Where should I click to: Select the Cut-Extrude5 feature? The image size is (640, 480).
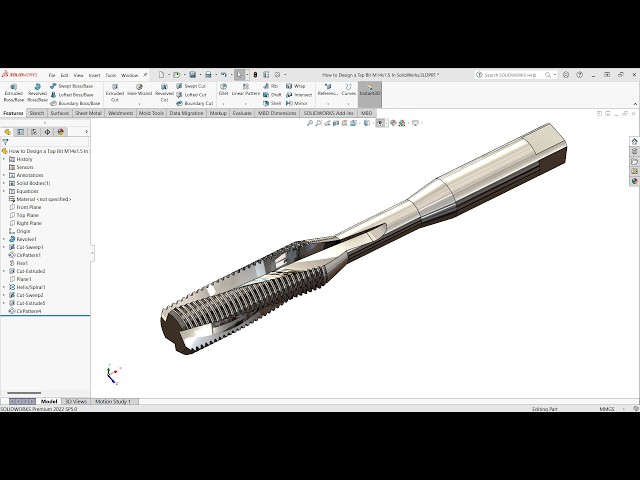coord(27,303)
